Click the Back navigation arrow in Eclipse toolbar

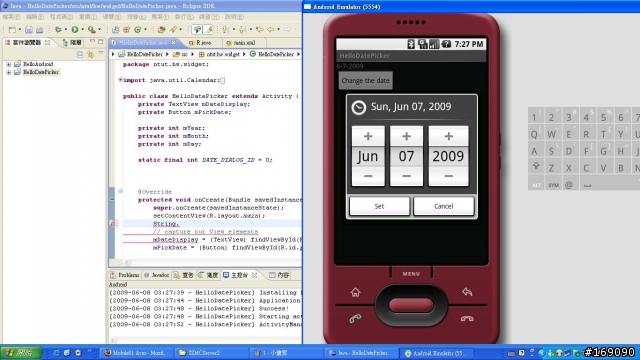pos(271,30)
